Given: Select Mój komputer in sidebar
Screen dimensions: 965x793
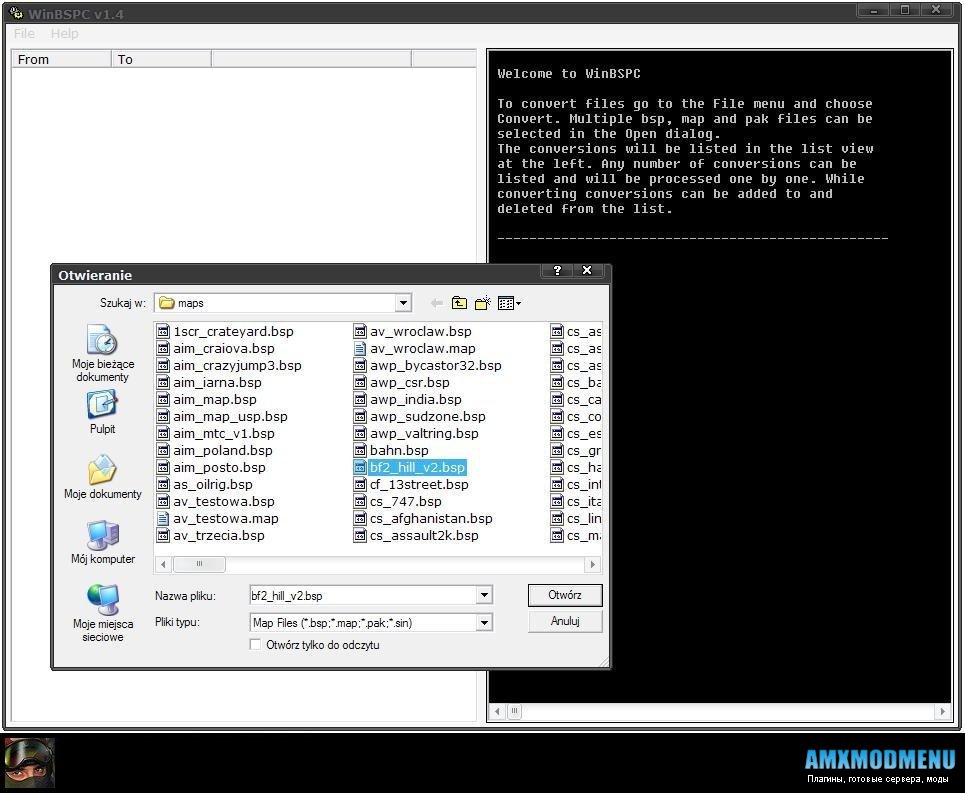Looking at the screenshot, I should (x=102, y=542).
